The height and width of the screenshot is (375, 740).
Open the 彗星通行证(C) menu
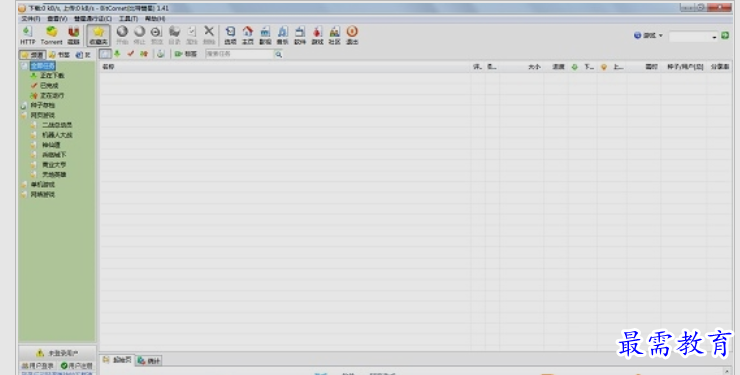point(92,18)
